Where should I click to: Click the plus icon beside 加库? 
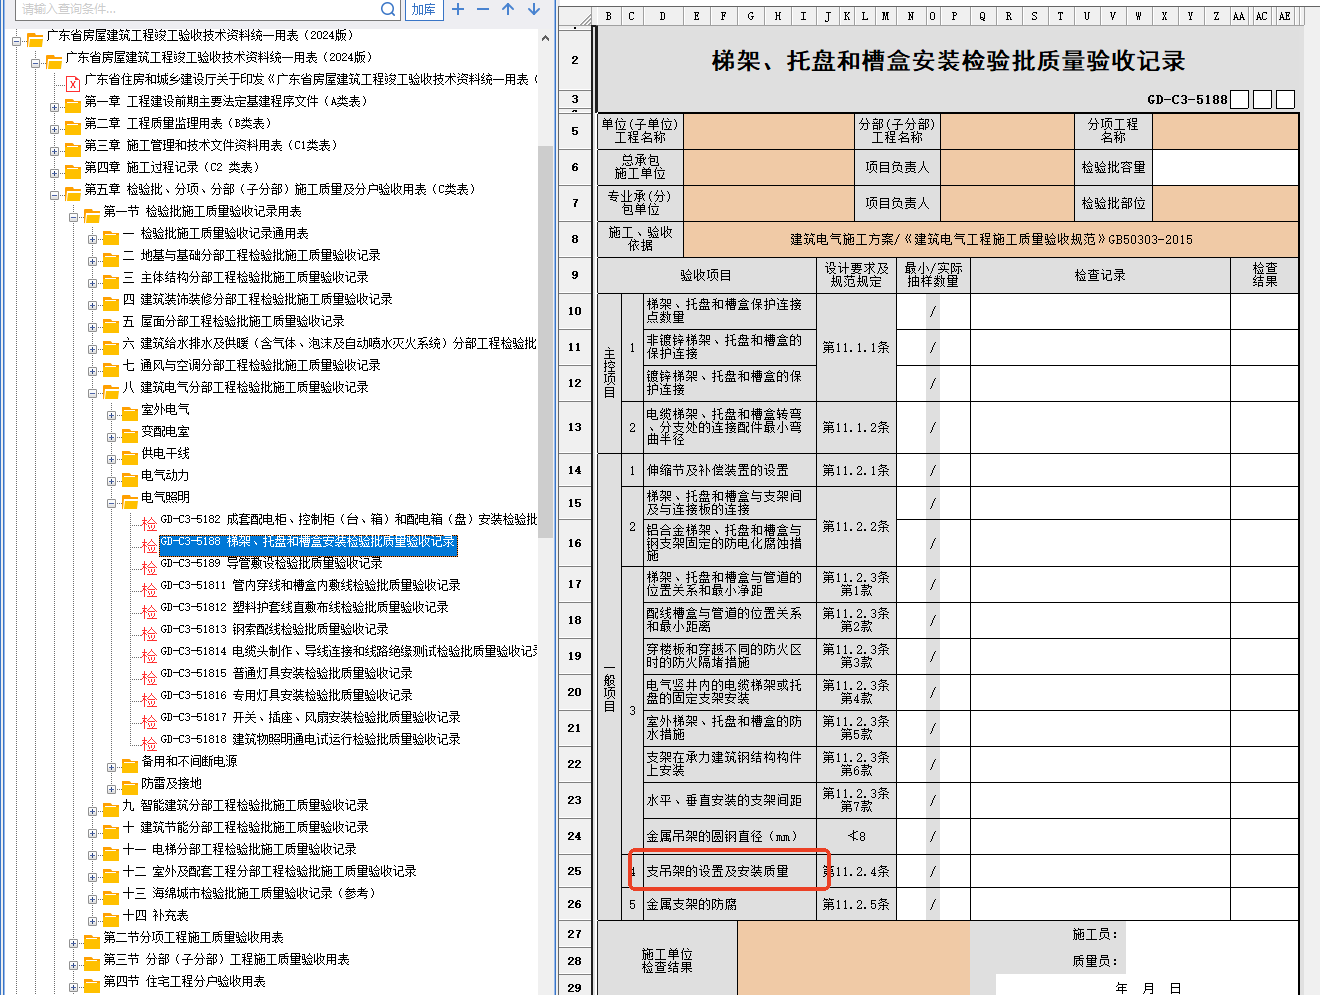tap(458, 9)
